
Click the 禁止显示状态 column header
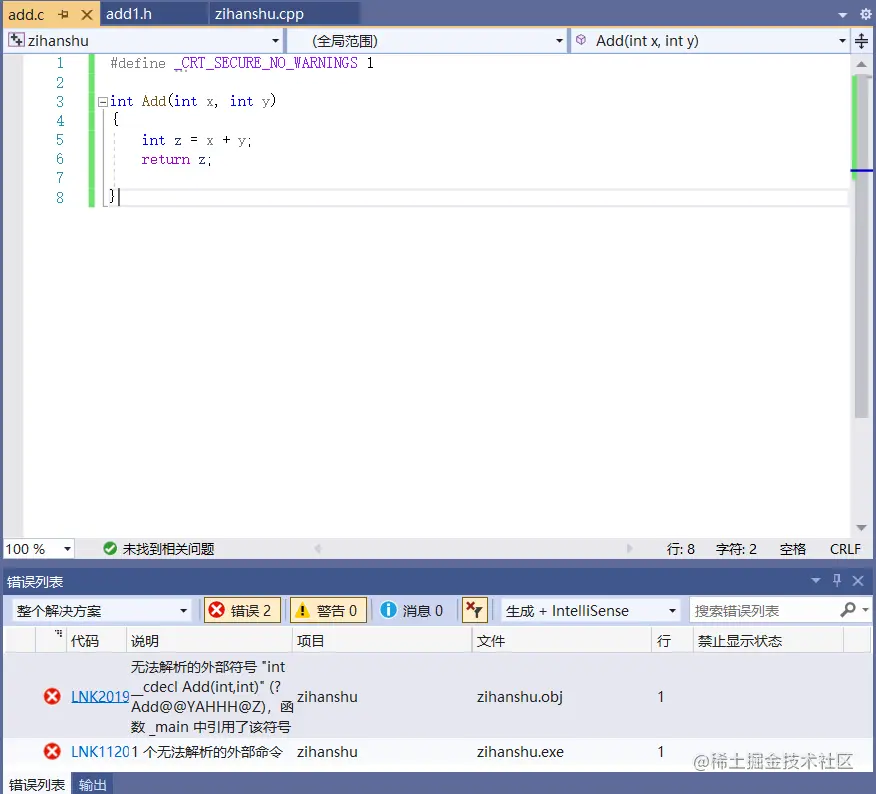[768, 641]
